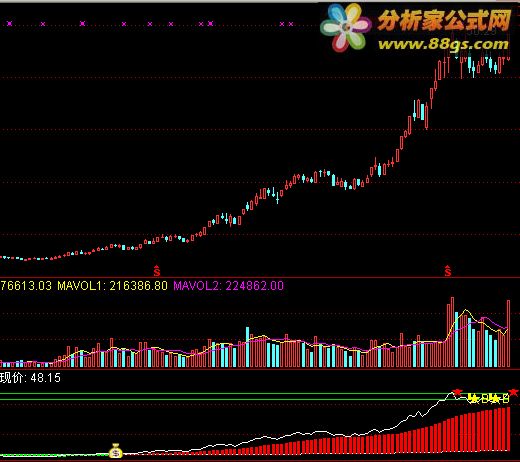The image size is (520, 462).
Task: Click the red star at the indicator line peak
Action: coord(457,392)
